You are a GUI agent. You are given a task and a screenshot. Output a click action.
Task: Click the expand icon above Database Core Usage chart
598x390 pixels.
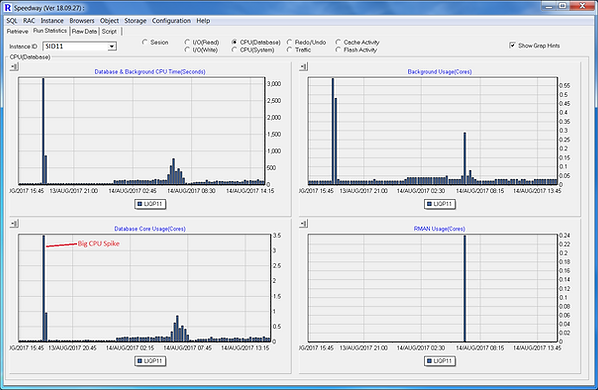(x=14, y=224)
